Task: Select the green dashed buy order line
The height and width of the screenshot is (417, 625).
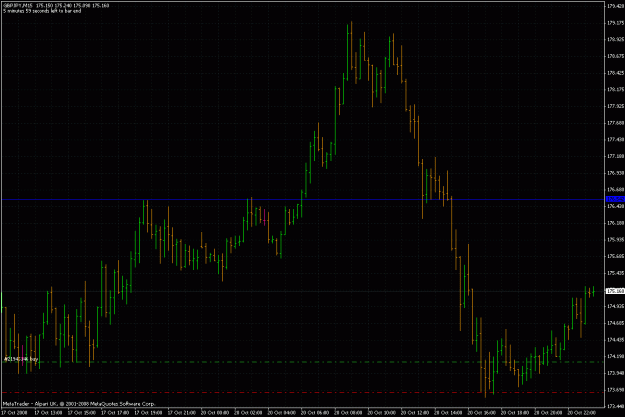Action: [303, 362]
